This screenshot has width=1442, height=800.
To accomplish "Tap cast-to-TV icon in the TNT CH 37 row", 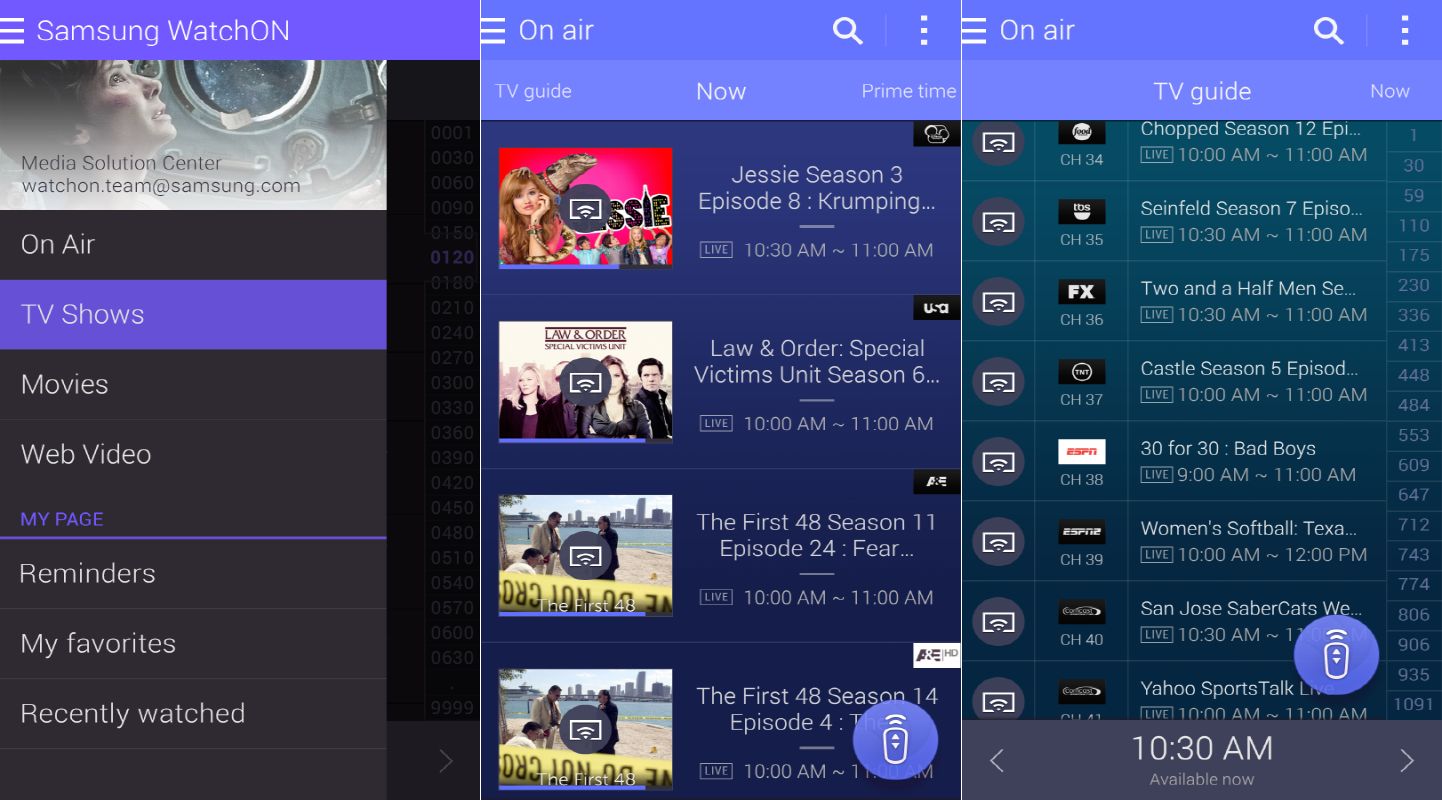I will point(998,381).
